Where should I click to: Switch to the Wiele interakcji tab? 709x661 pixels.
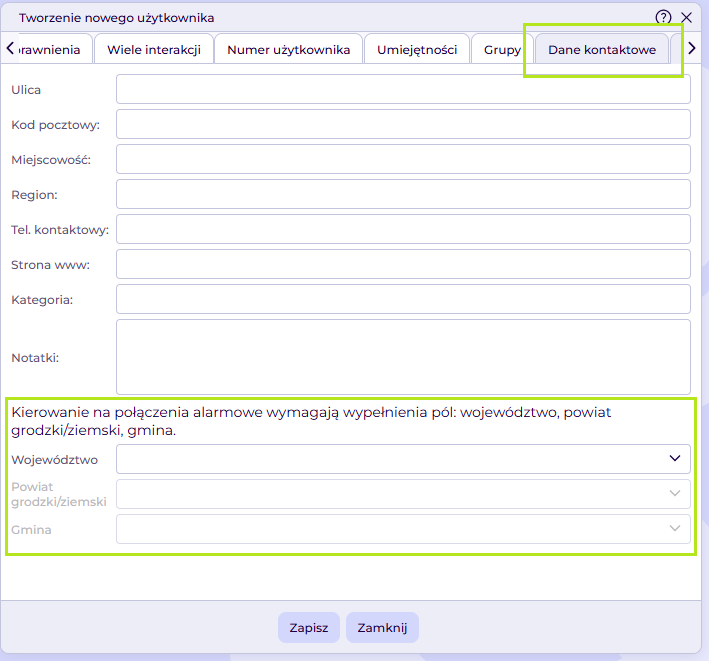[x=154, y=49]
